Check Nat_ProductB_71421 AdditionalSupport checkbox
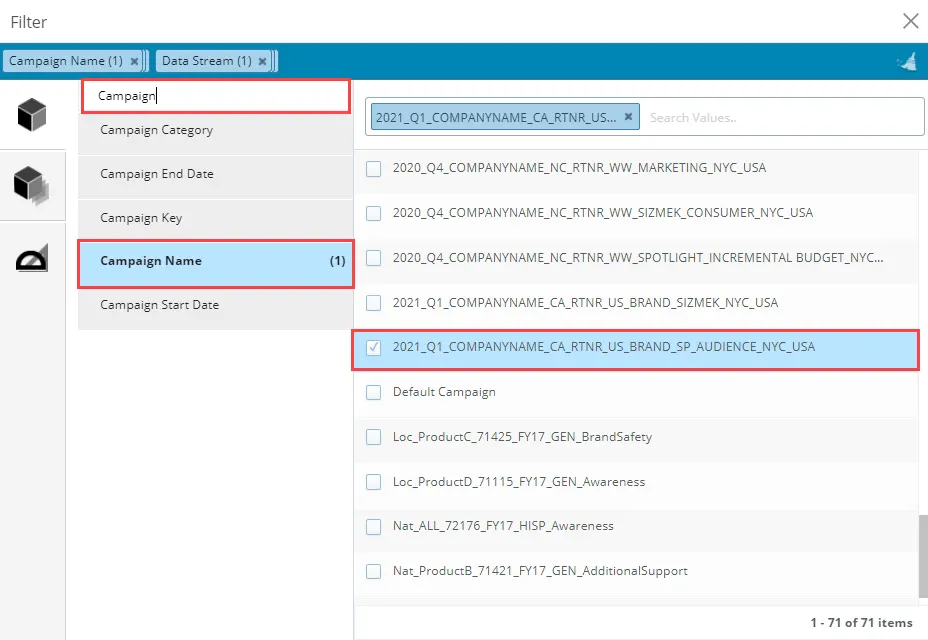The image size is (928, 640). coord(373,571)
